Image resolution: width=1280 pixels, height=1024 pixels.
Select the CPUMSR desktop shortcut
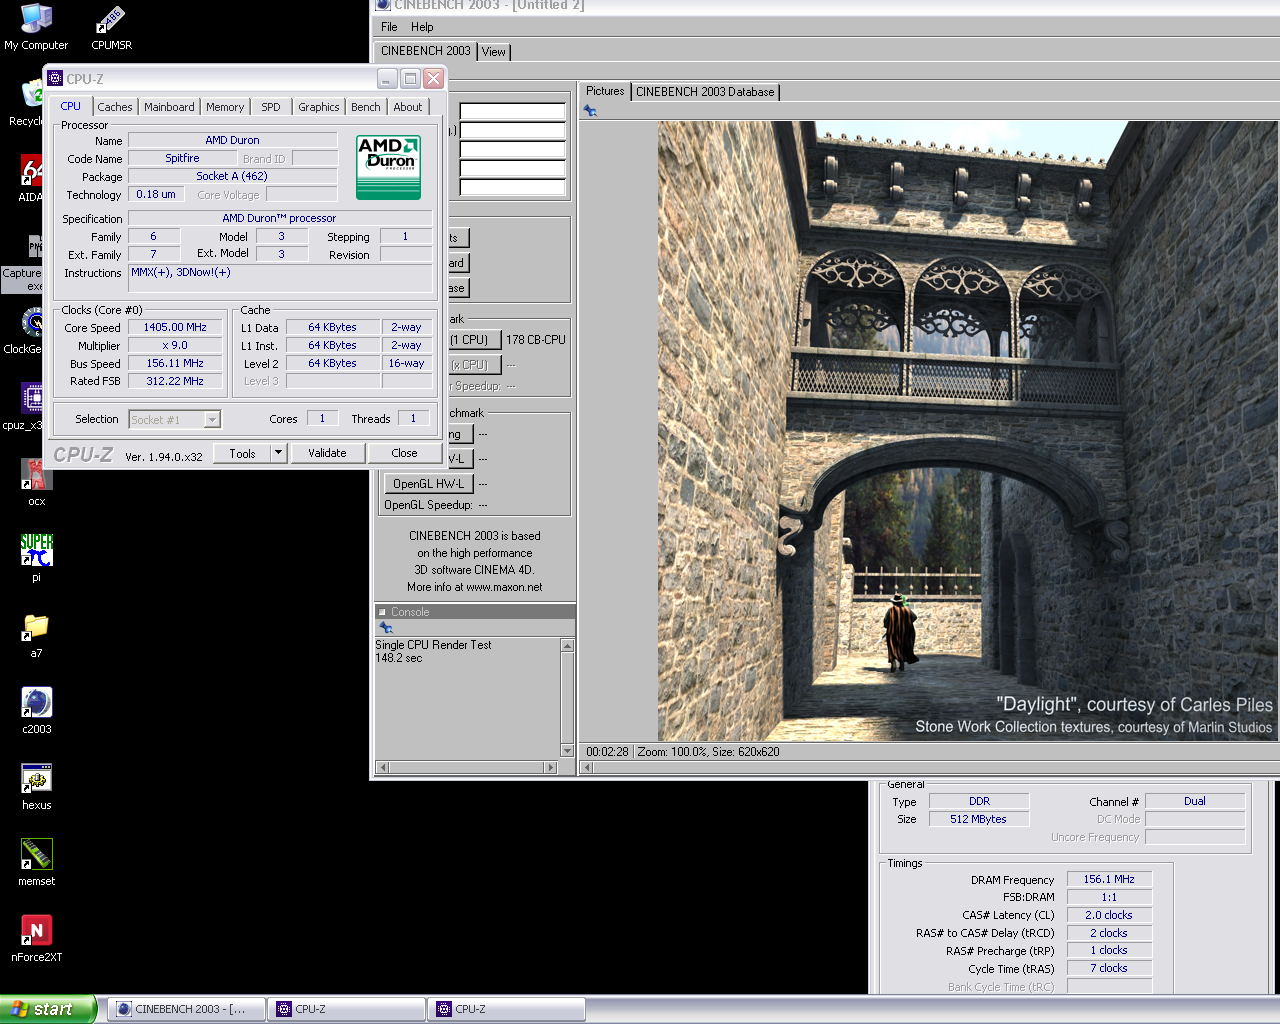point(111,27)
